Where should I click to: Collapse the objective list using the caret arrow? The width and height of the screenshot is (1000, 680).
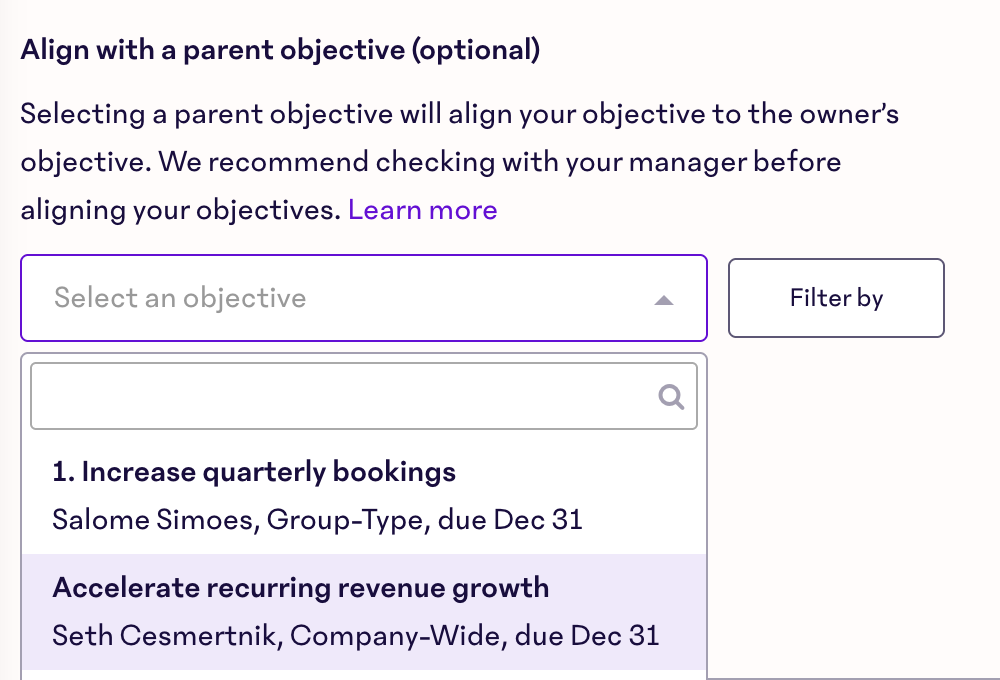(x=663, y=299)
